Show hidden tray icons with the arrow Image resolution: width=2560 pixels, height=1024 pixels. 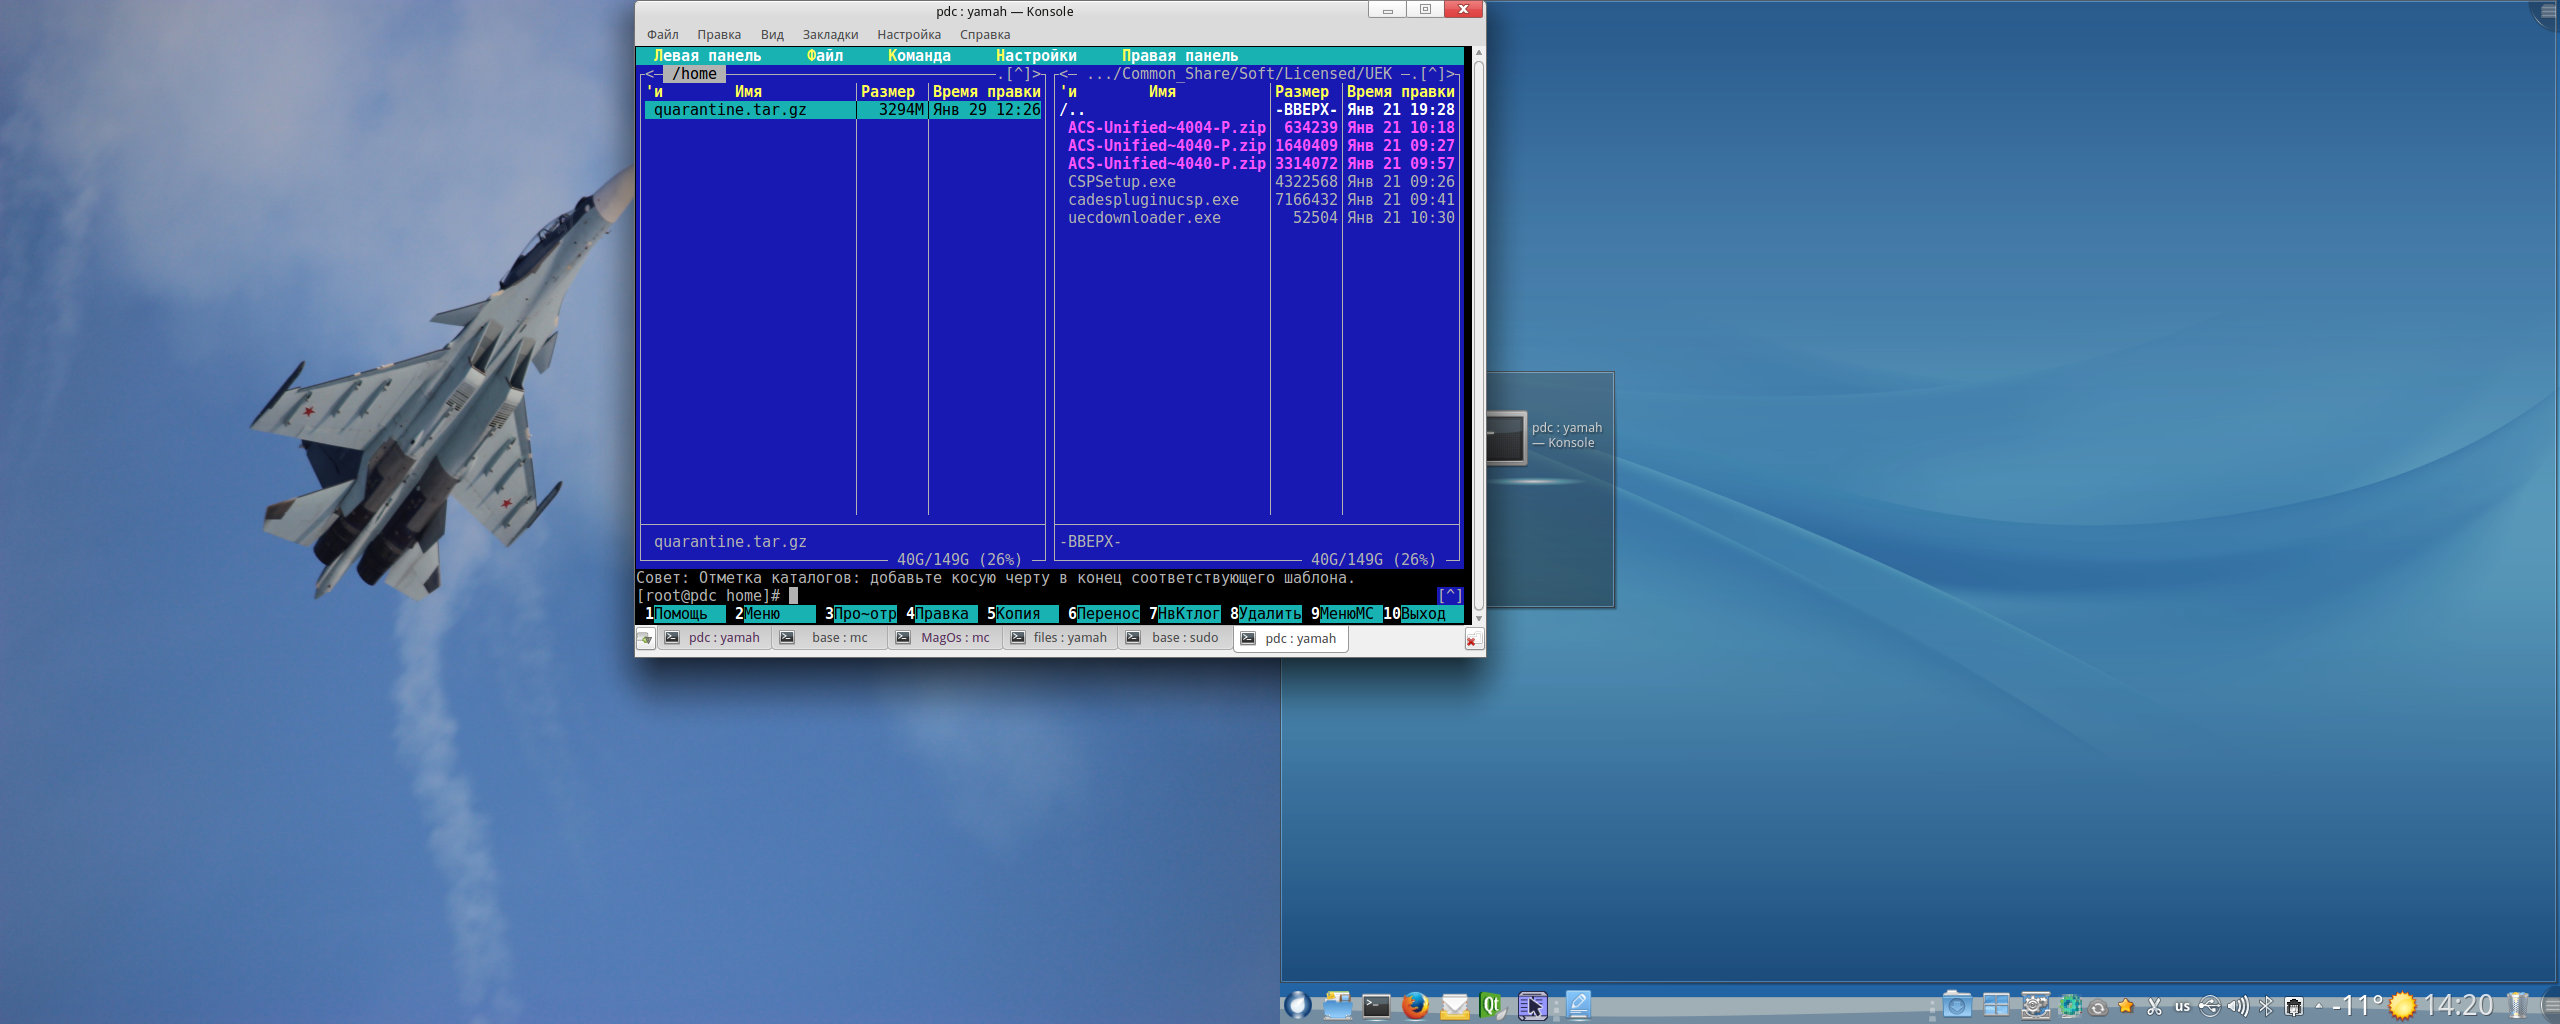[2318, 1006]
